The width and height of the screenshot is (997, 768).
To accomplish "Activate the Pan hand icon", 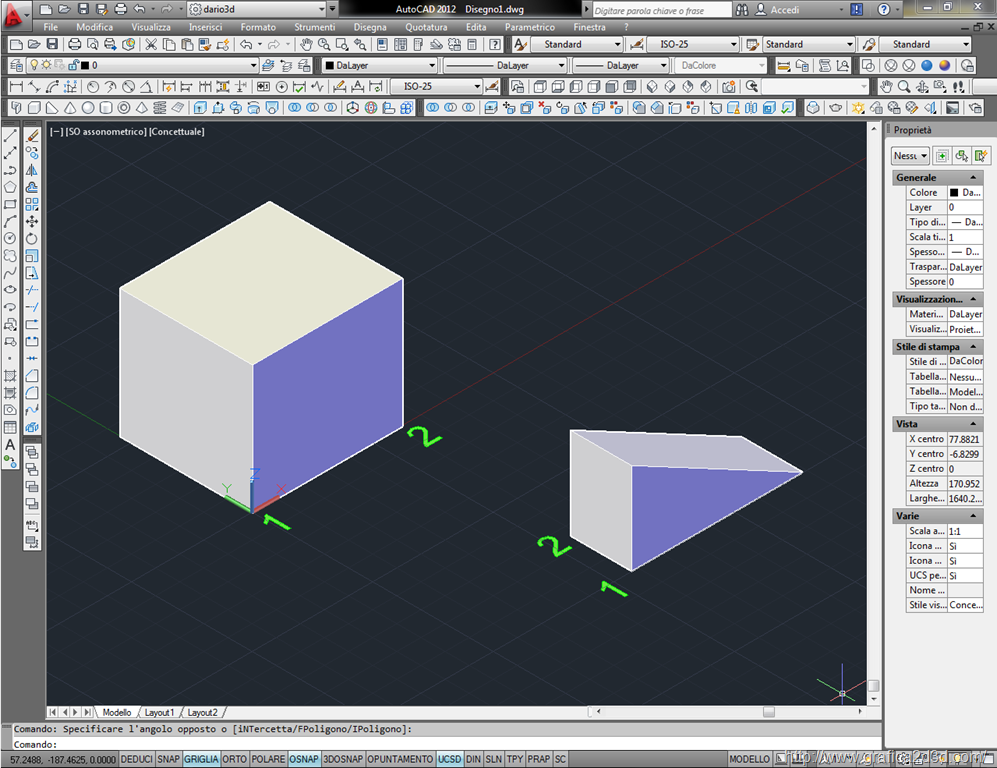I will tap(308, 45).
